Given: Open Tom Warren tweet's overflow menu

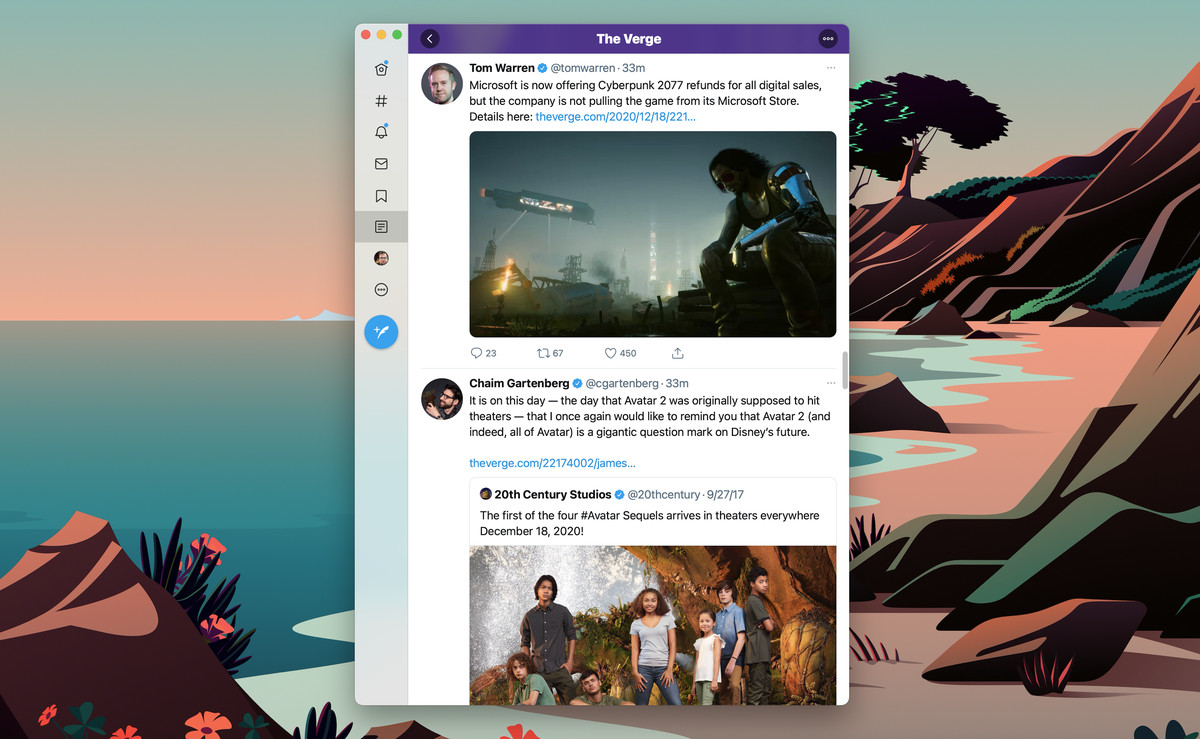Looking at the screenshot, I should pos(830,67).
